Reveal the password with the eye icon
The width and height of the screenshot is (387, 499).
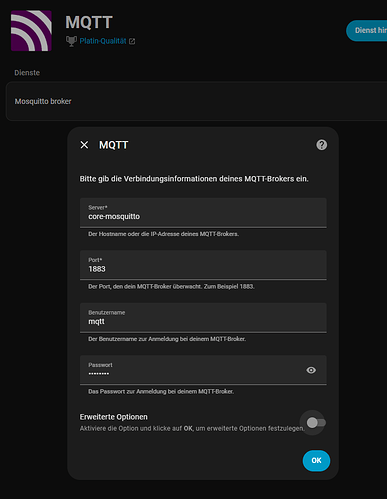(311, 370)
